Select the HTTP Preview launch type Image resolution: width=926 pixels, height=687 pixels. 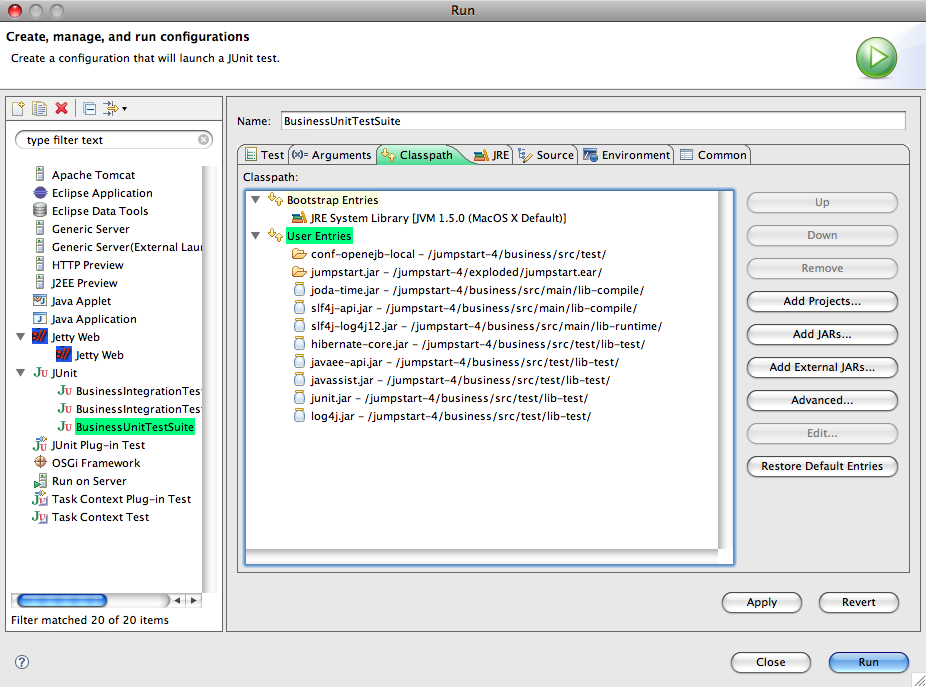(x=87, y=265)
